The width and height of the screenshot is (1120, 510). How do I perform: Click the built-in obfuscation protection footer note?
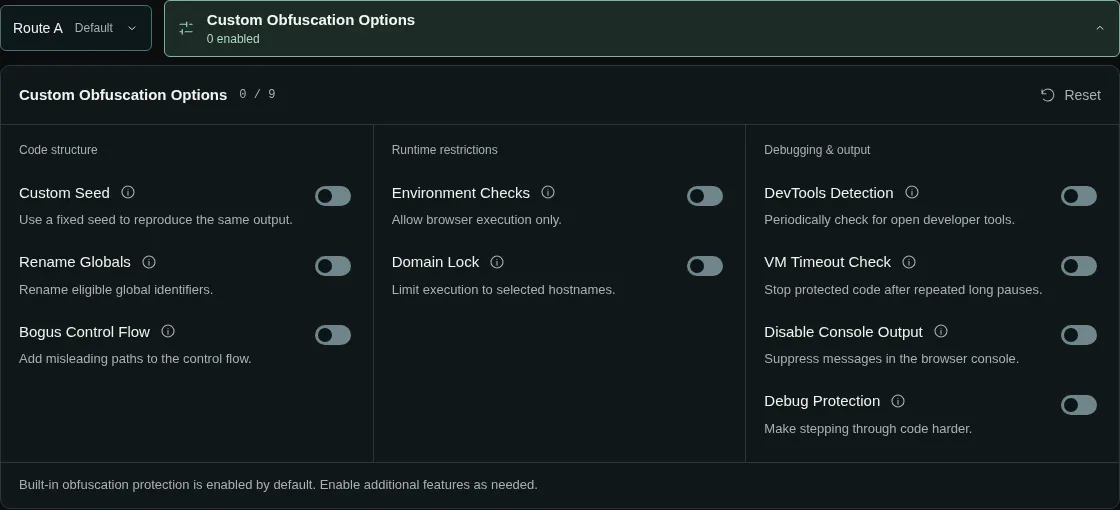279,485
